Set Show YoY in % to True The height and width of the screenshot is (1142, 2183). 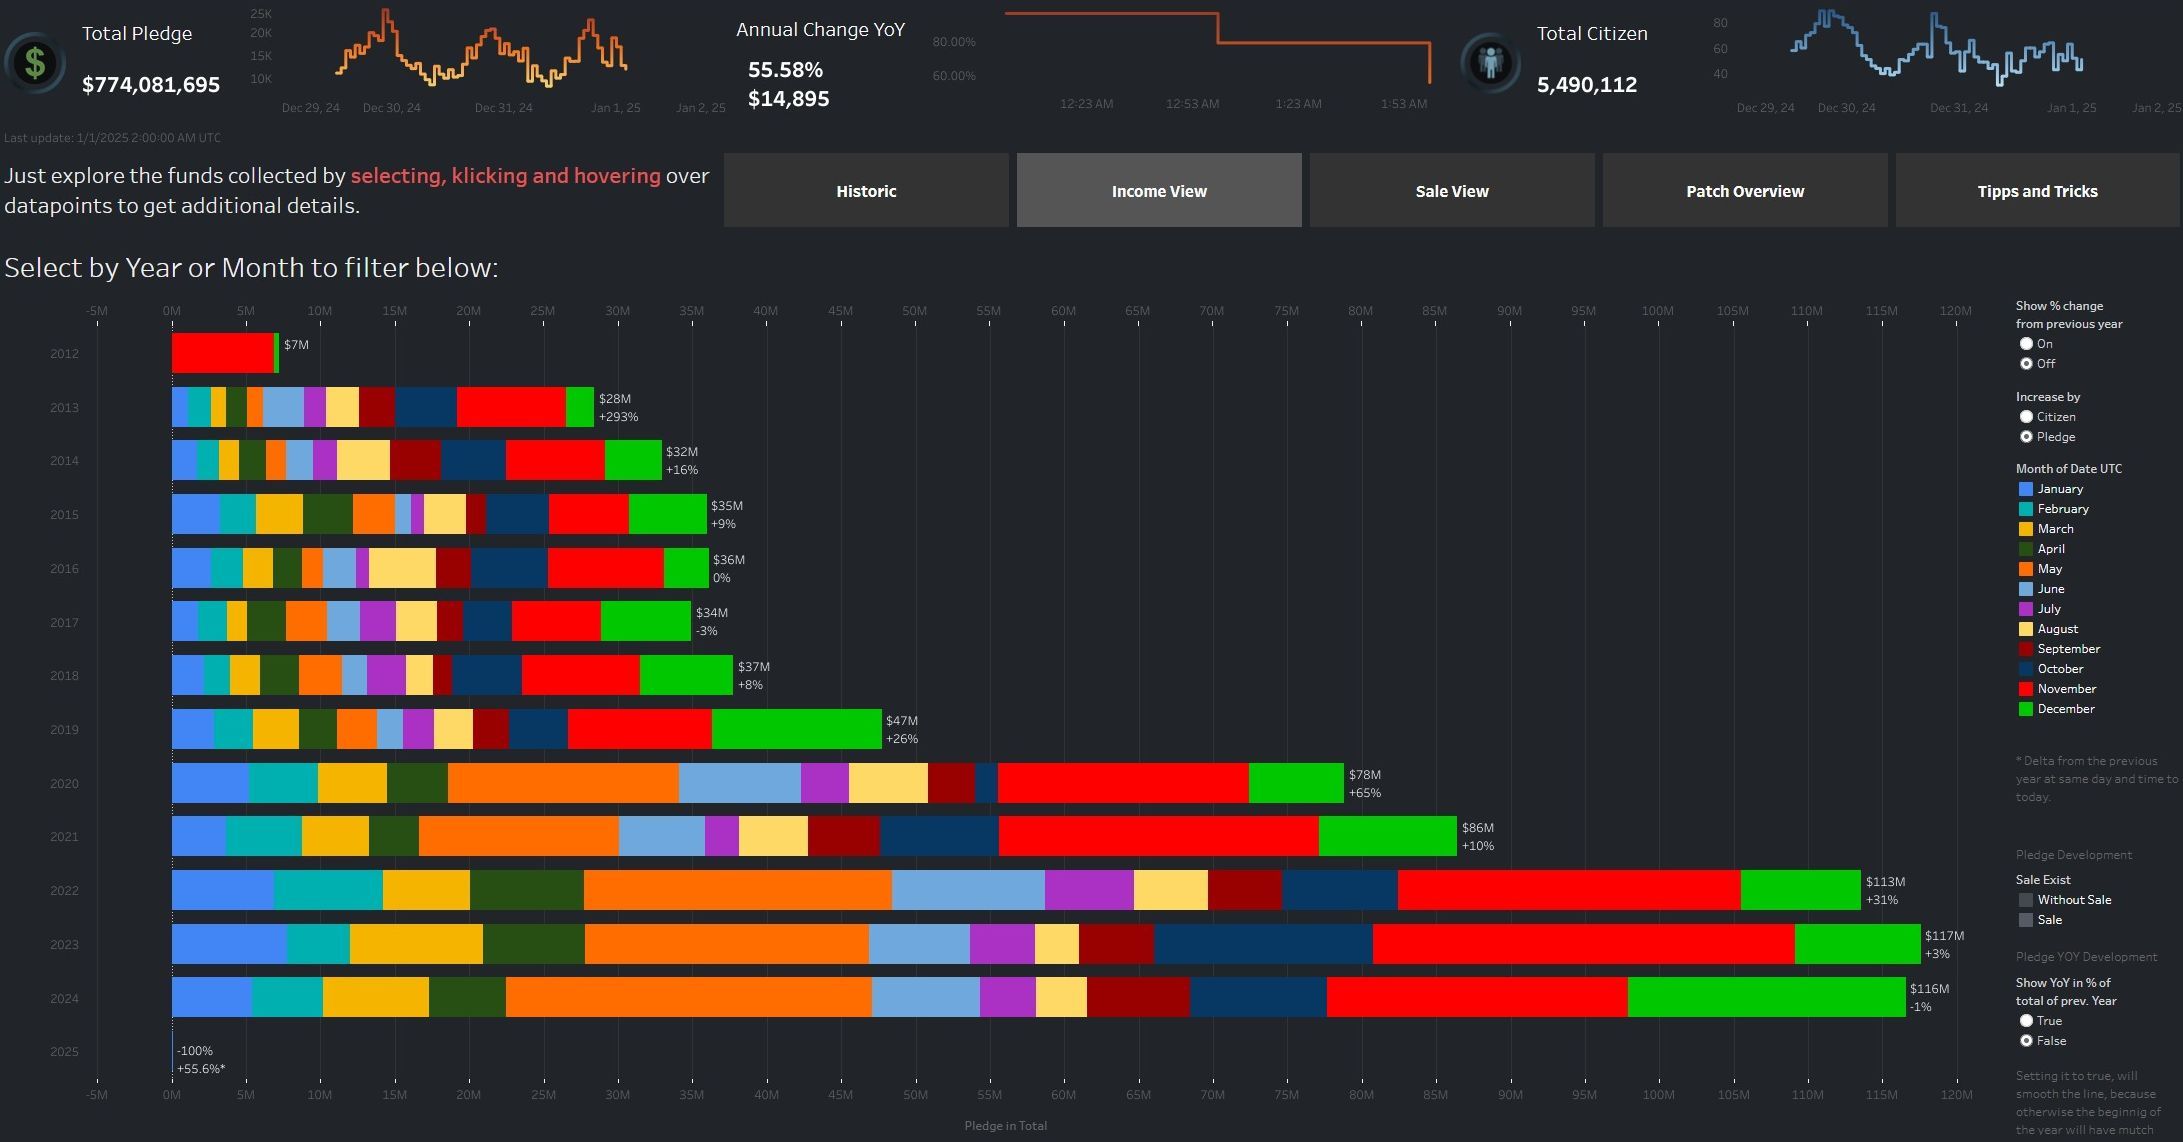coord(2026,1021)
